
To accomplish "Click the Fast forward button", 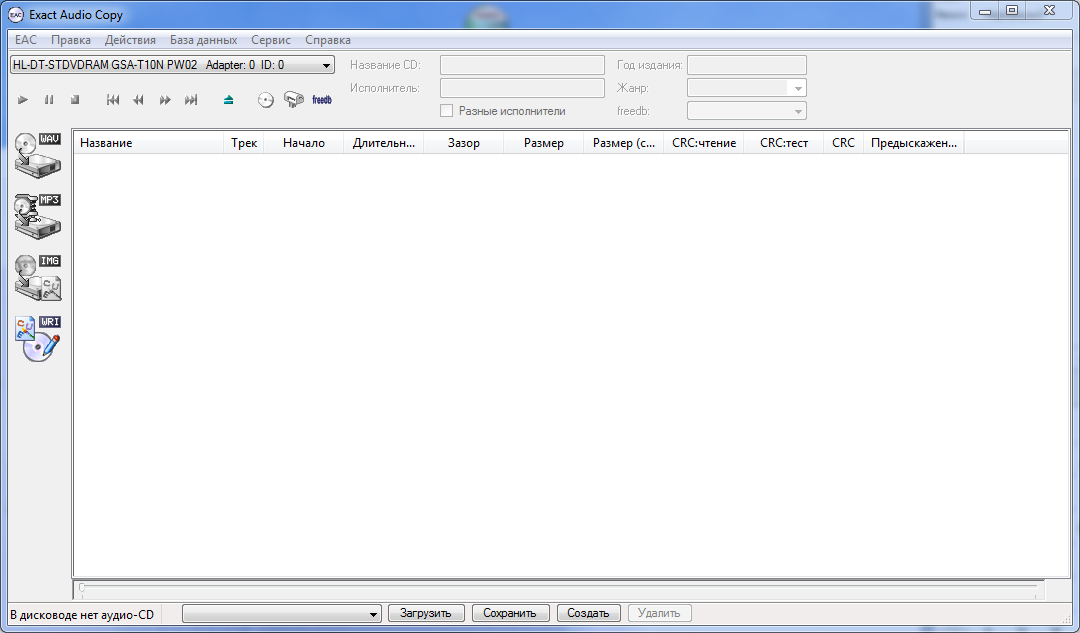I will tap(165, 100).
